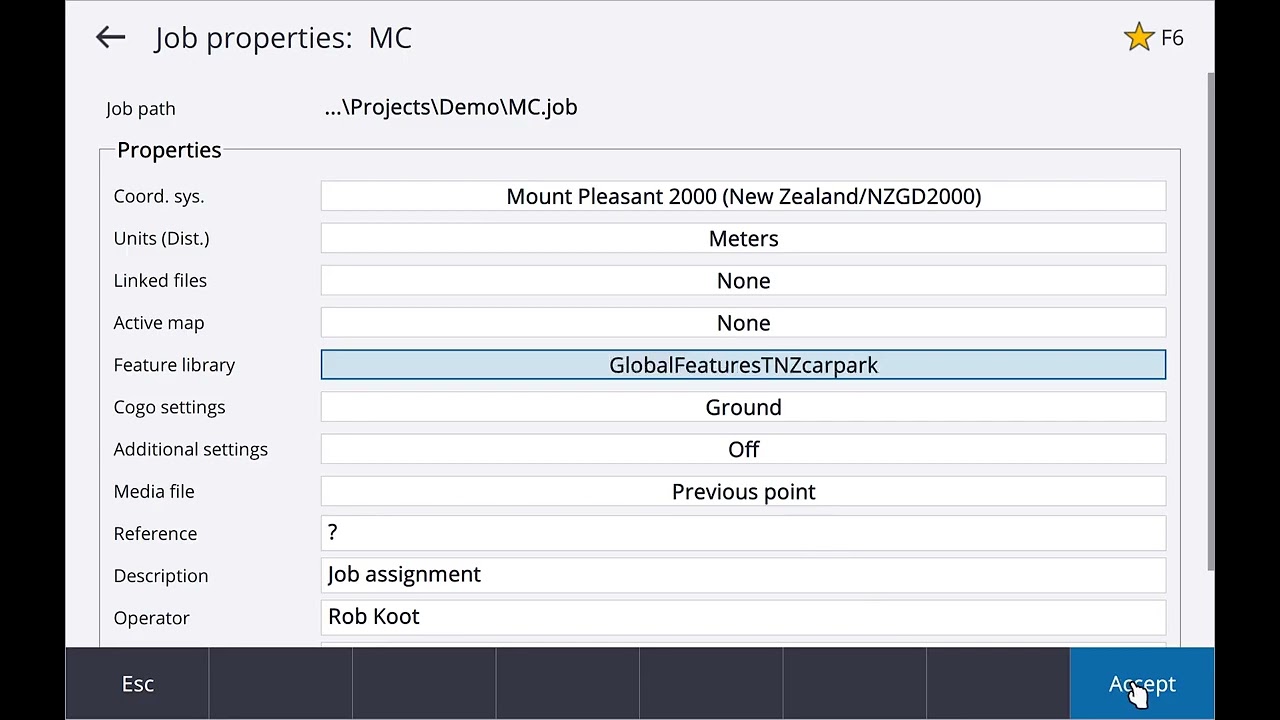Select the GlobalFeaturesTNZcarpark feature library field
Viewport: 1280px width, 720px height.
[x=743, y=365]
